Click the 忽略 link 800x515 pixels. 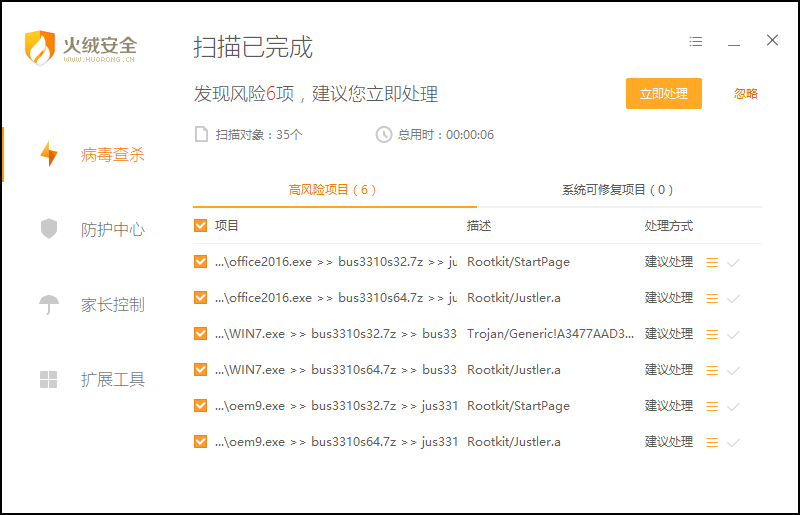click(x=745, y=94)
